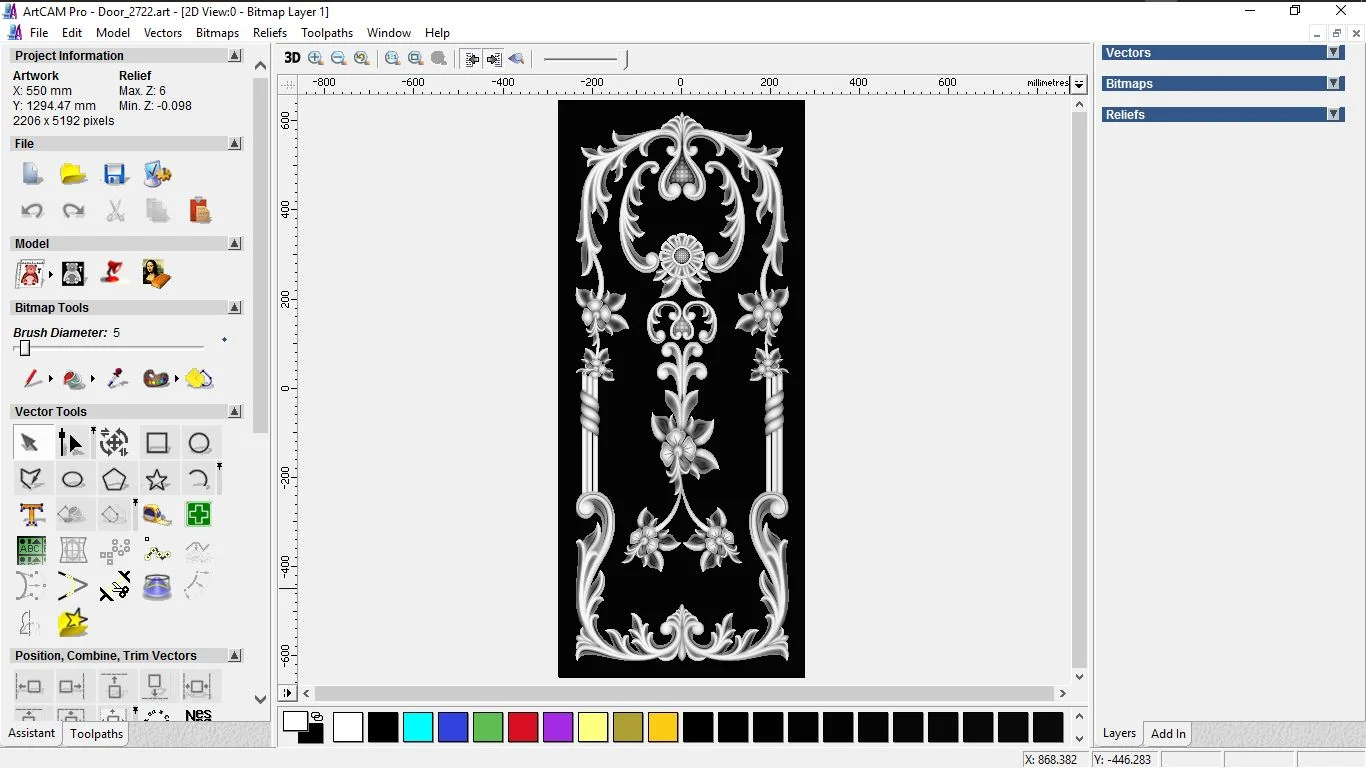This screenshot has height=768, width=1366.
Task: Toggle the left panel visibility arrow button
Action: click(x=472, y=59)
